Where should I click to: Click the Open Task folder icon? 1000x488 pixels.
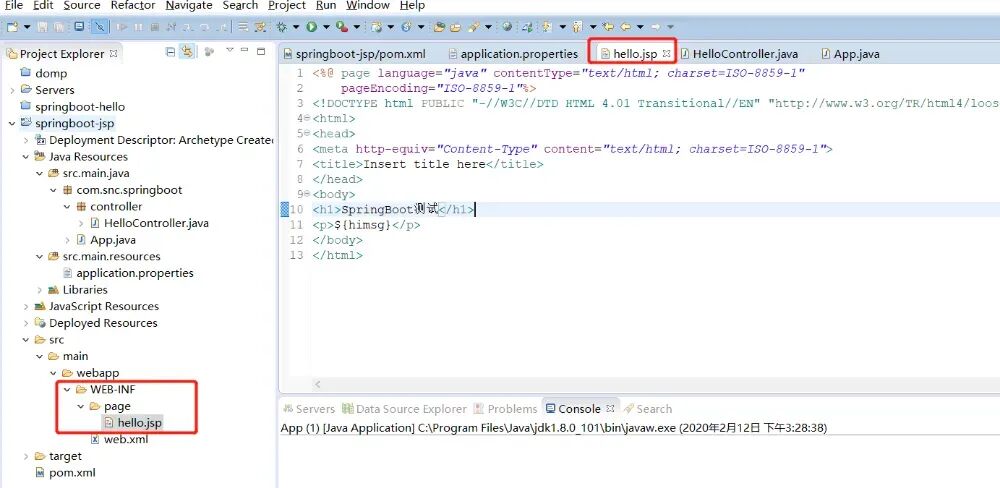pyautogui.click(x=455, y=27)
